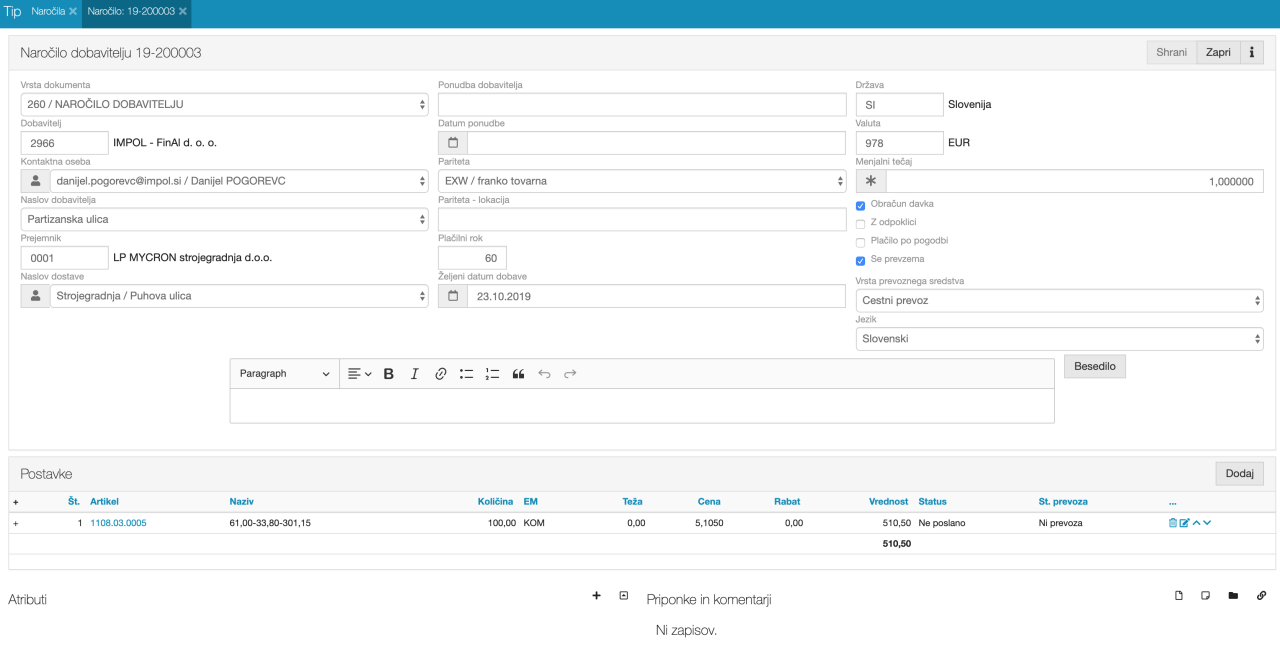Delete the order line with trash icon
The height and width of the screenshot is (654, 1280).
pyautogui.click(x=1173, y=523)
